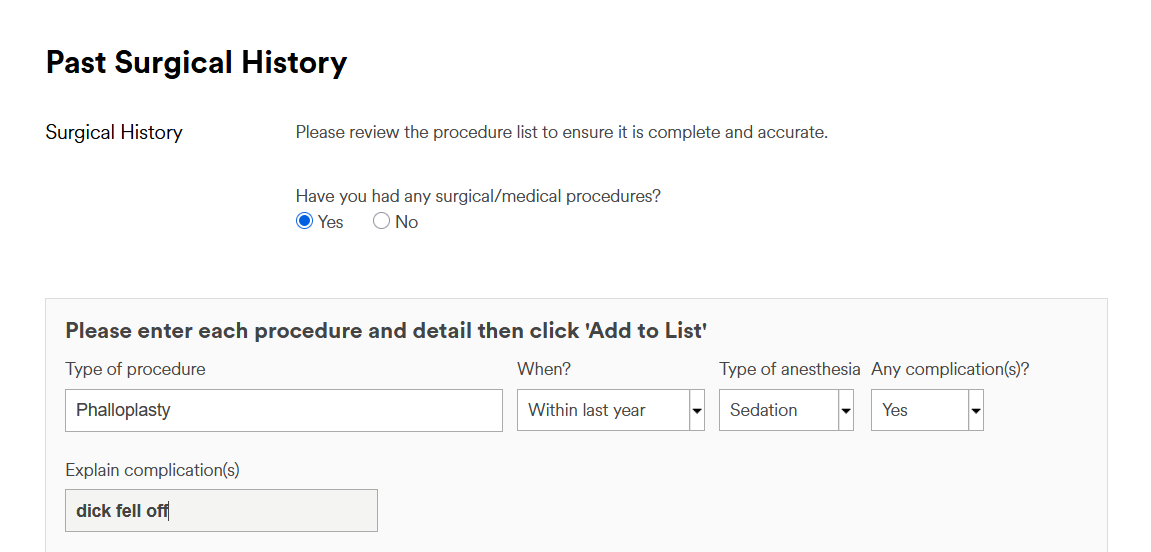Click the "Type of procedure" field label
The width and height of the screenshot is (1151, 552).
(135, 369)
